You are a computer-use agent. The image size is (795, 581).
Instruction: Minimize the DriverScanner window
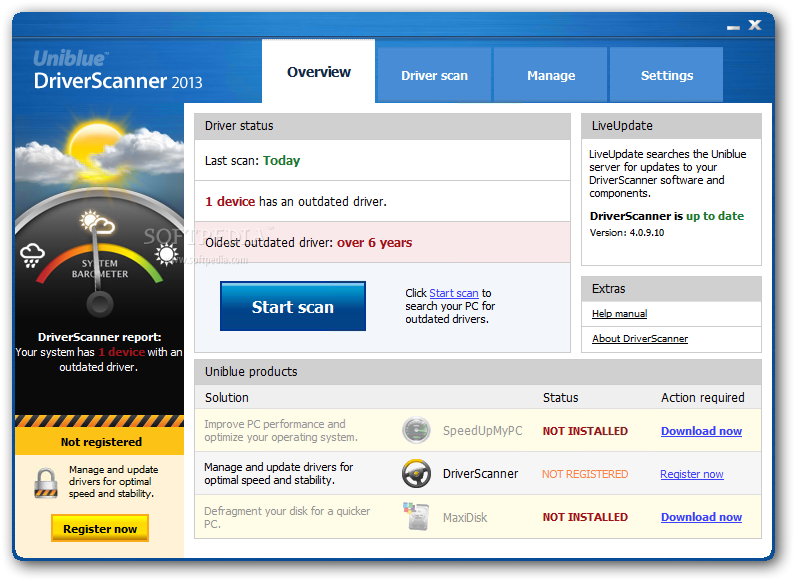[x=733, y=27]
